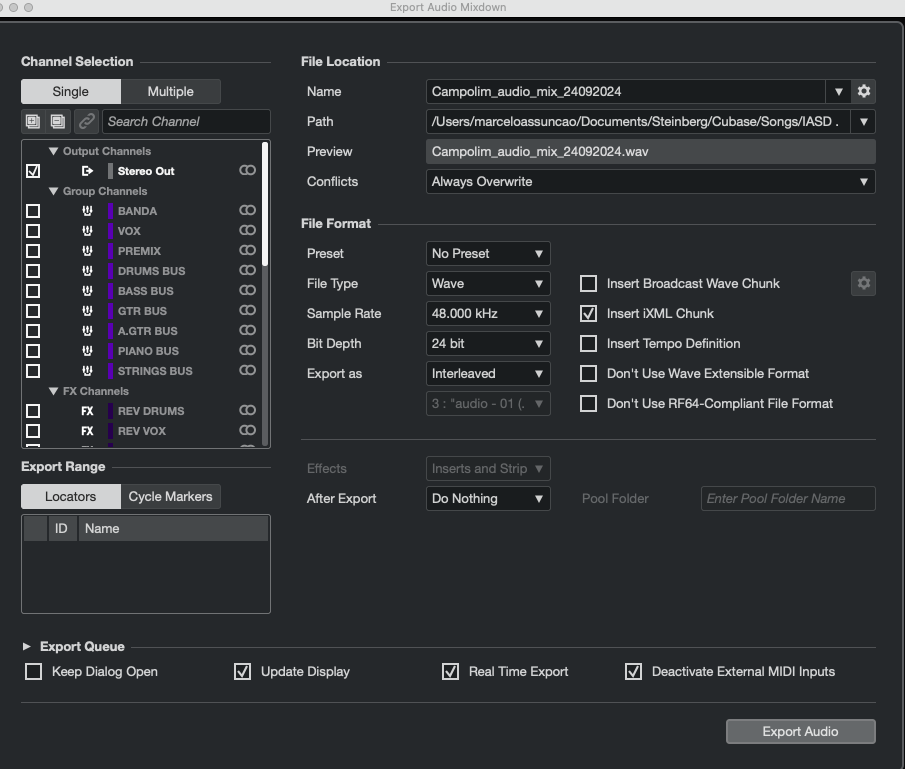This screenshot has width=905, height=769.
Task: Disable the Real Time Export checkbox
Action: pyautogui.click(x=450, y=672)
